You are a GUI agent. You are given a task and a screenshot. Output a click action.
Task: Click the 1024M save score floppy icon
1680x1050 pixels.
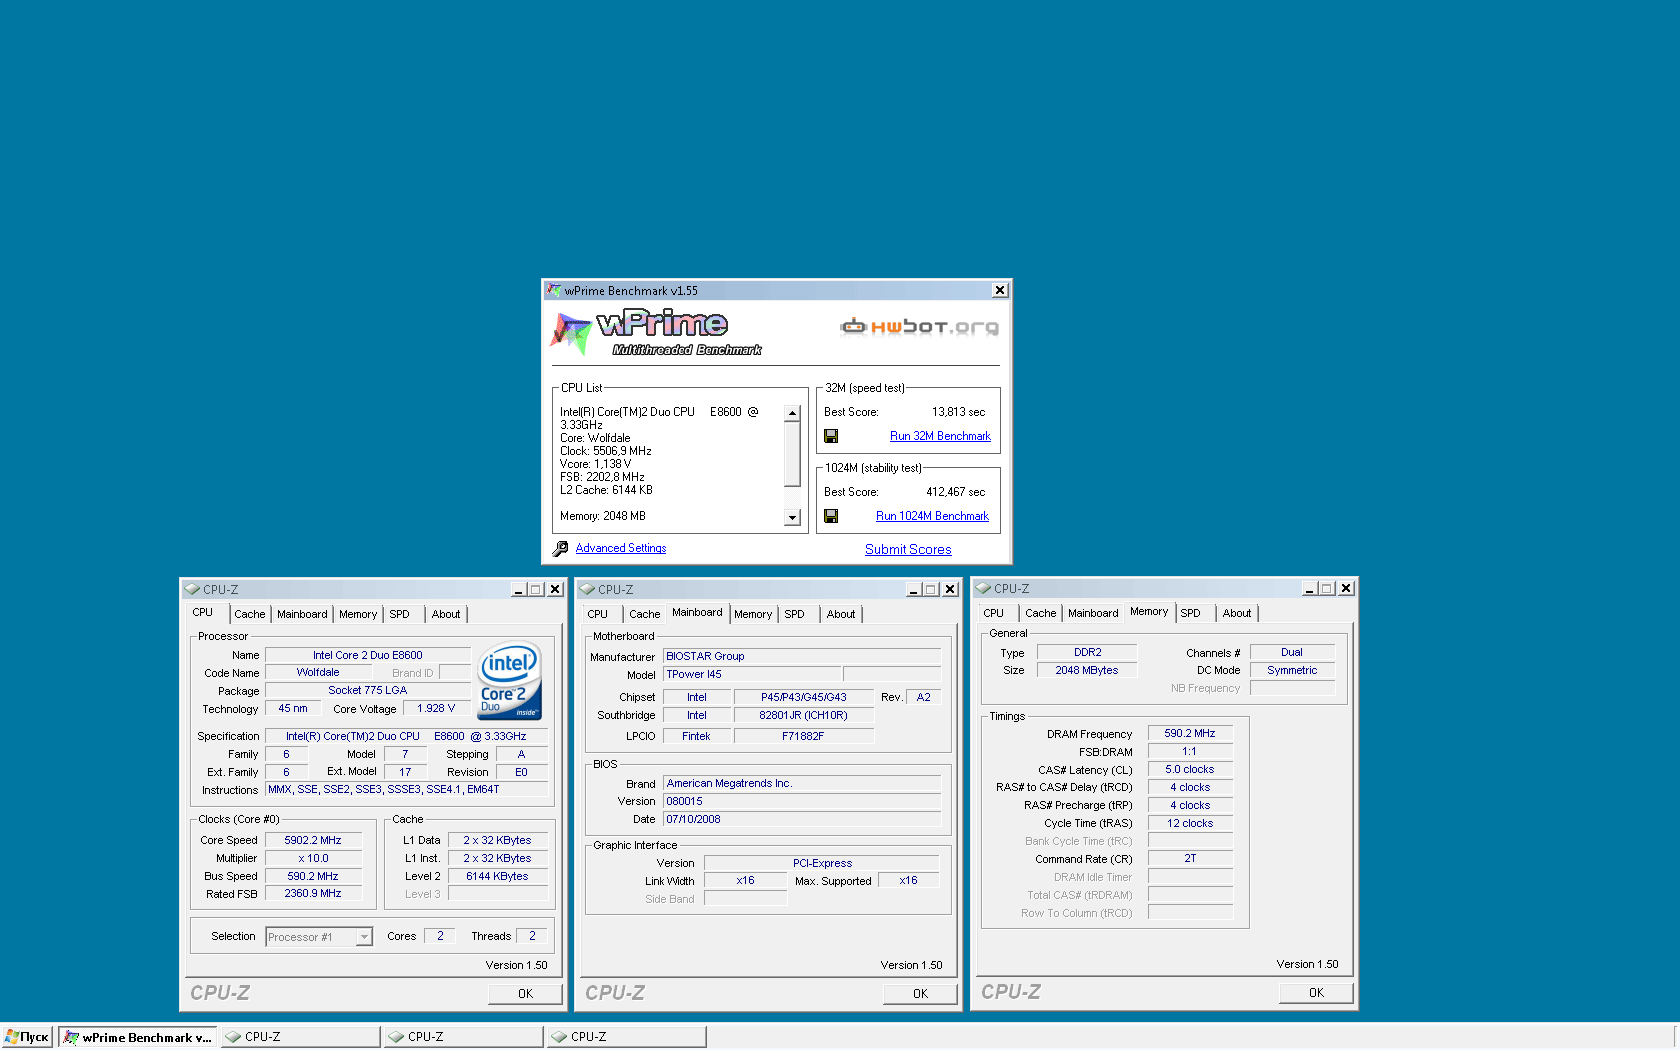(831, 516)
